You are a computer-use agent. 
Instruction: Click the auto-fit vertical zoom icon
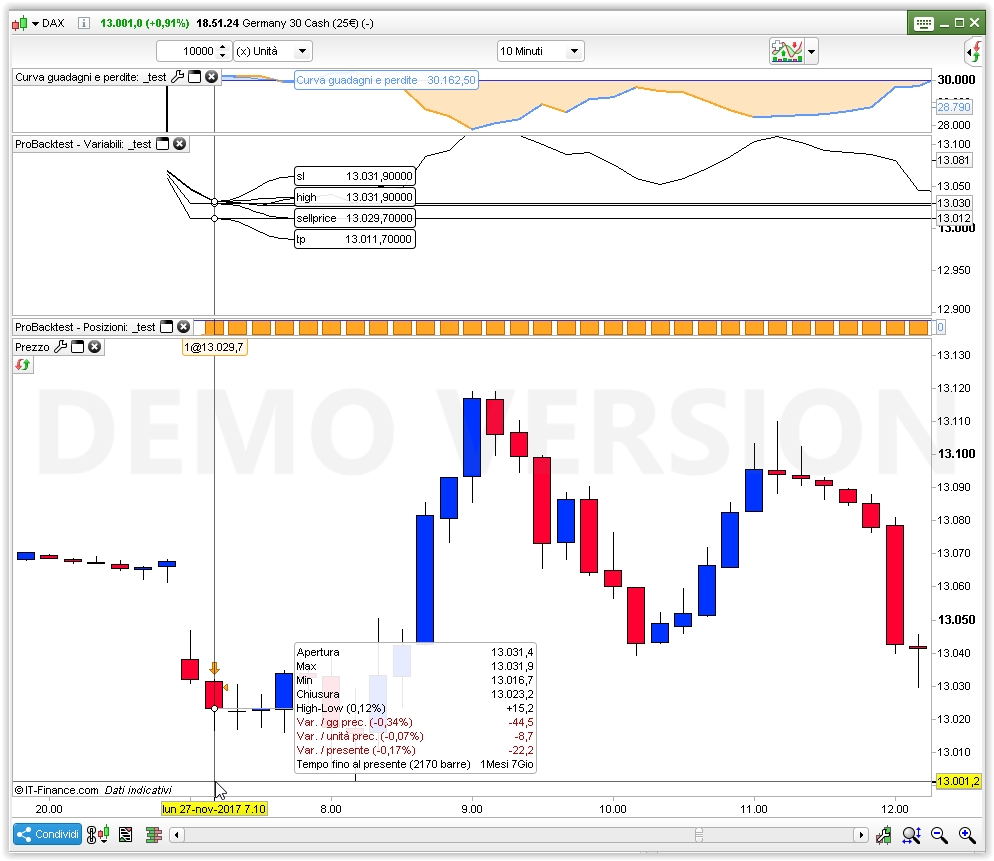912,835
